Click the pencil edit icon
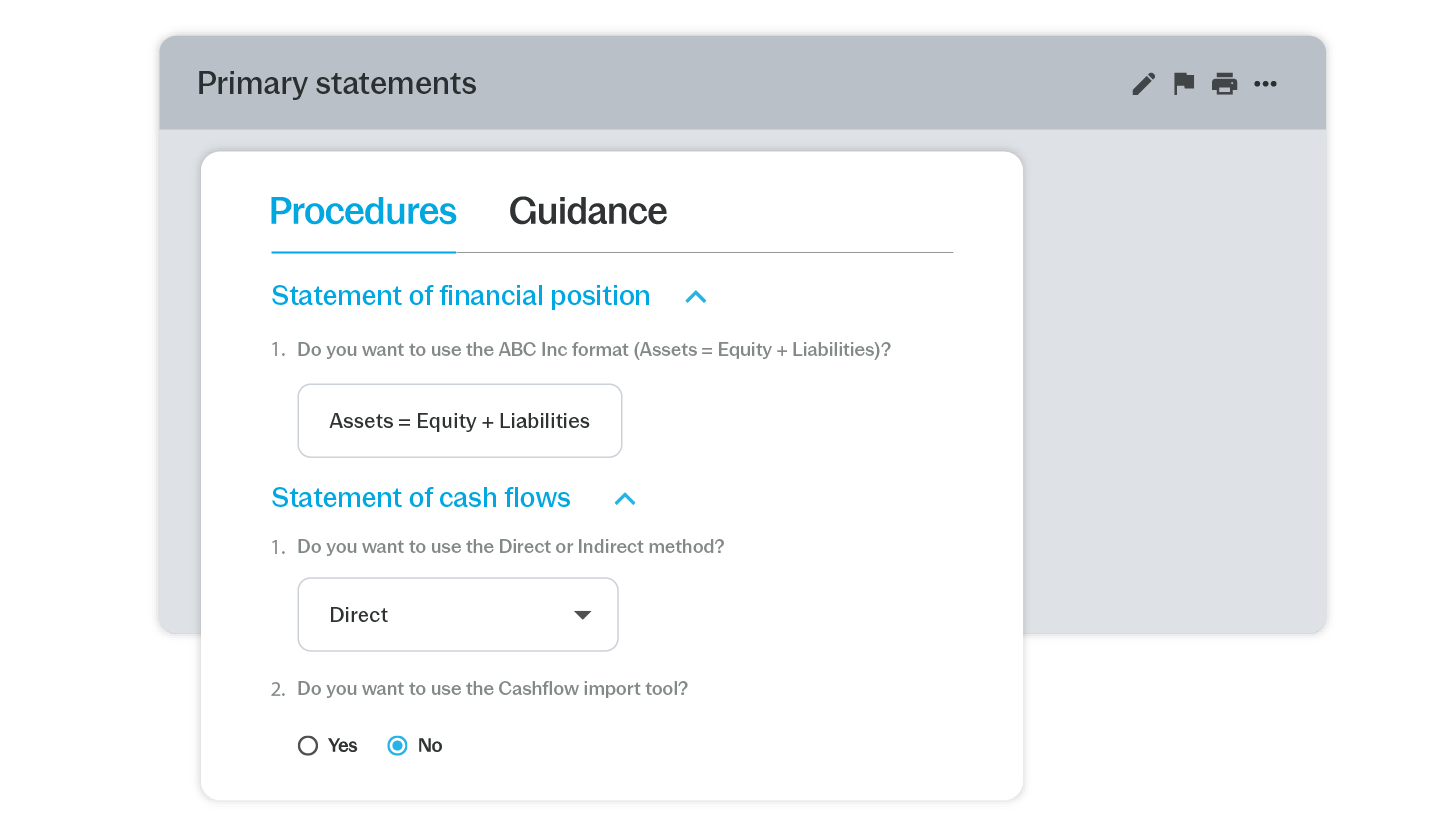The width and height of the screenshot is (1450, 817). click(x=1143, y=84)
